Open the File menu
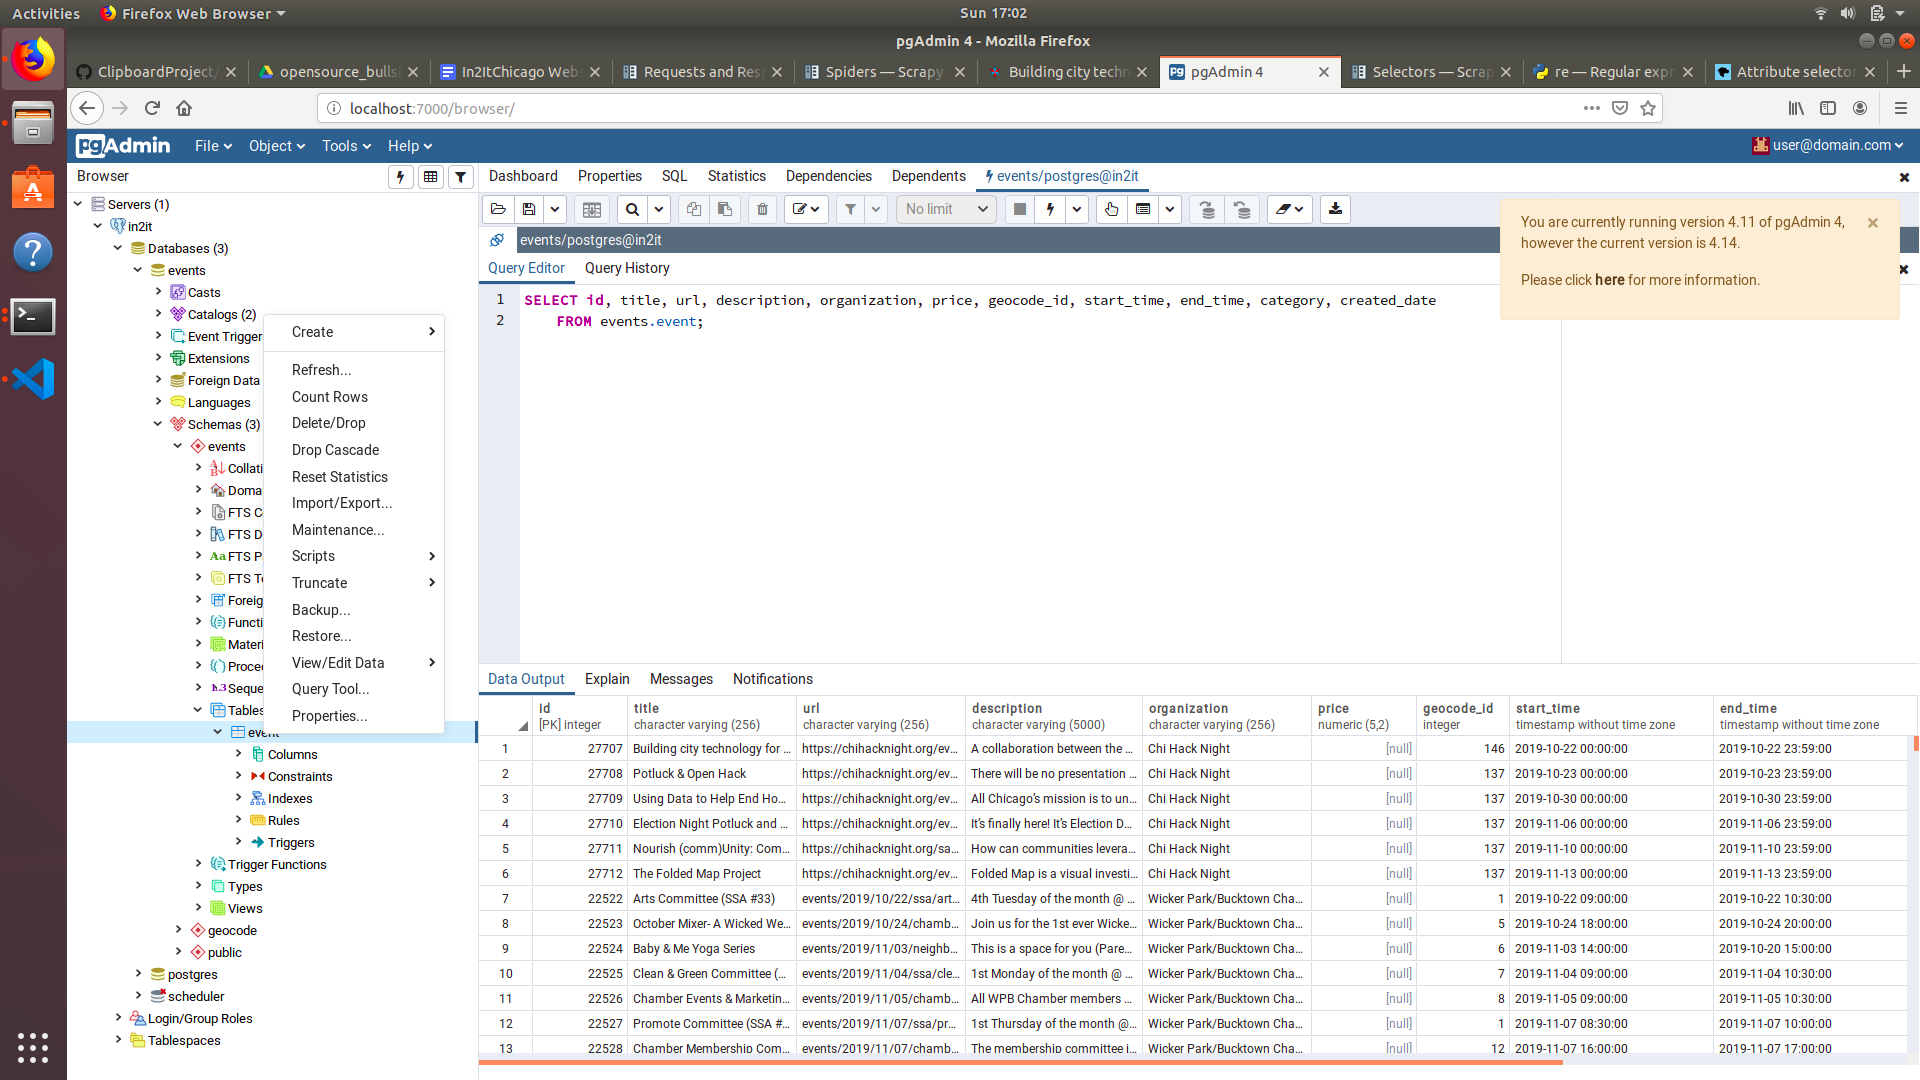Image resolution: width=1920 pixels, height=1080 pixels. (213, 146)
